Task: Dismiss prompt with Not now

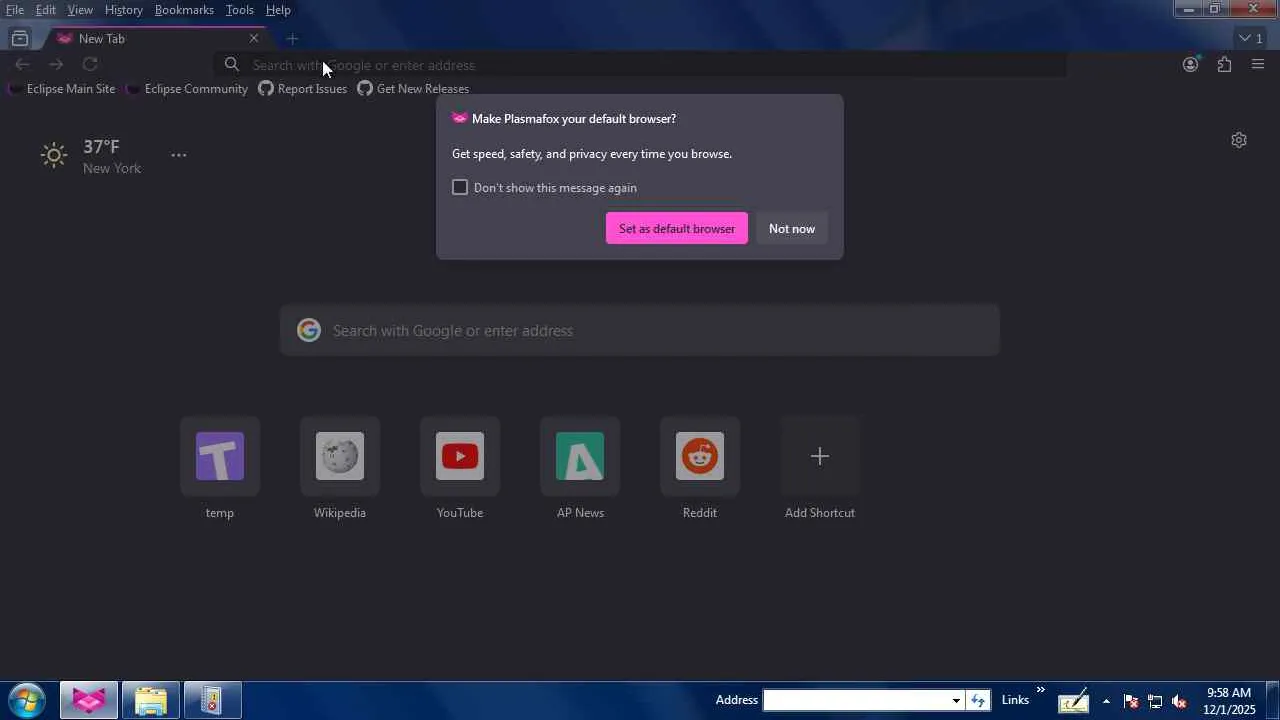Action: pos(792,229)
